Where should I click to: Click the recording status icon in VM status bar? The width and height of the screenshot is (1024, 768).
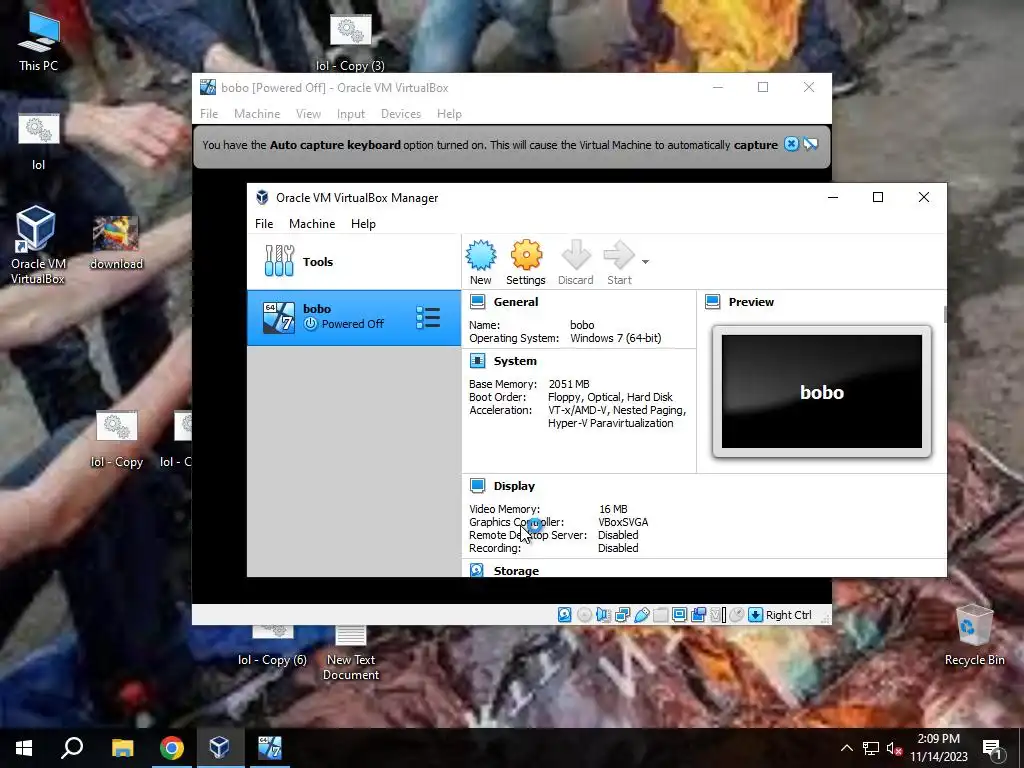click(x=698, y=615)
